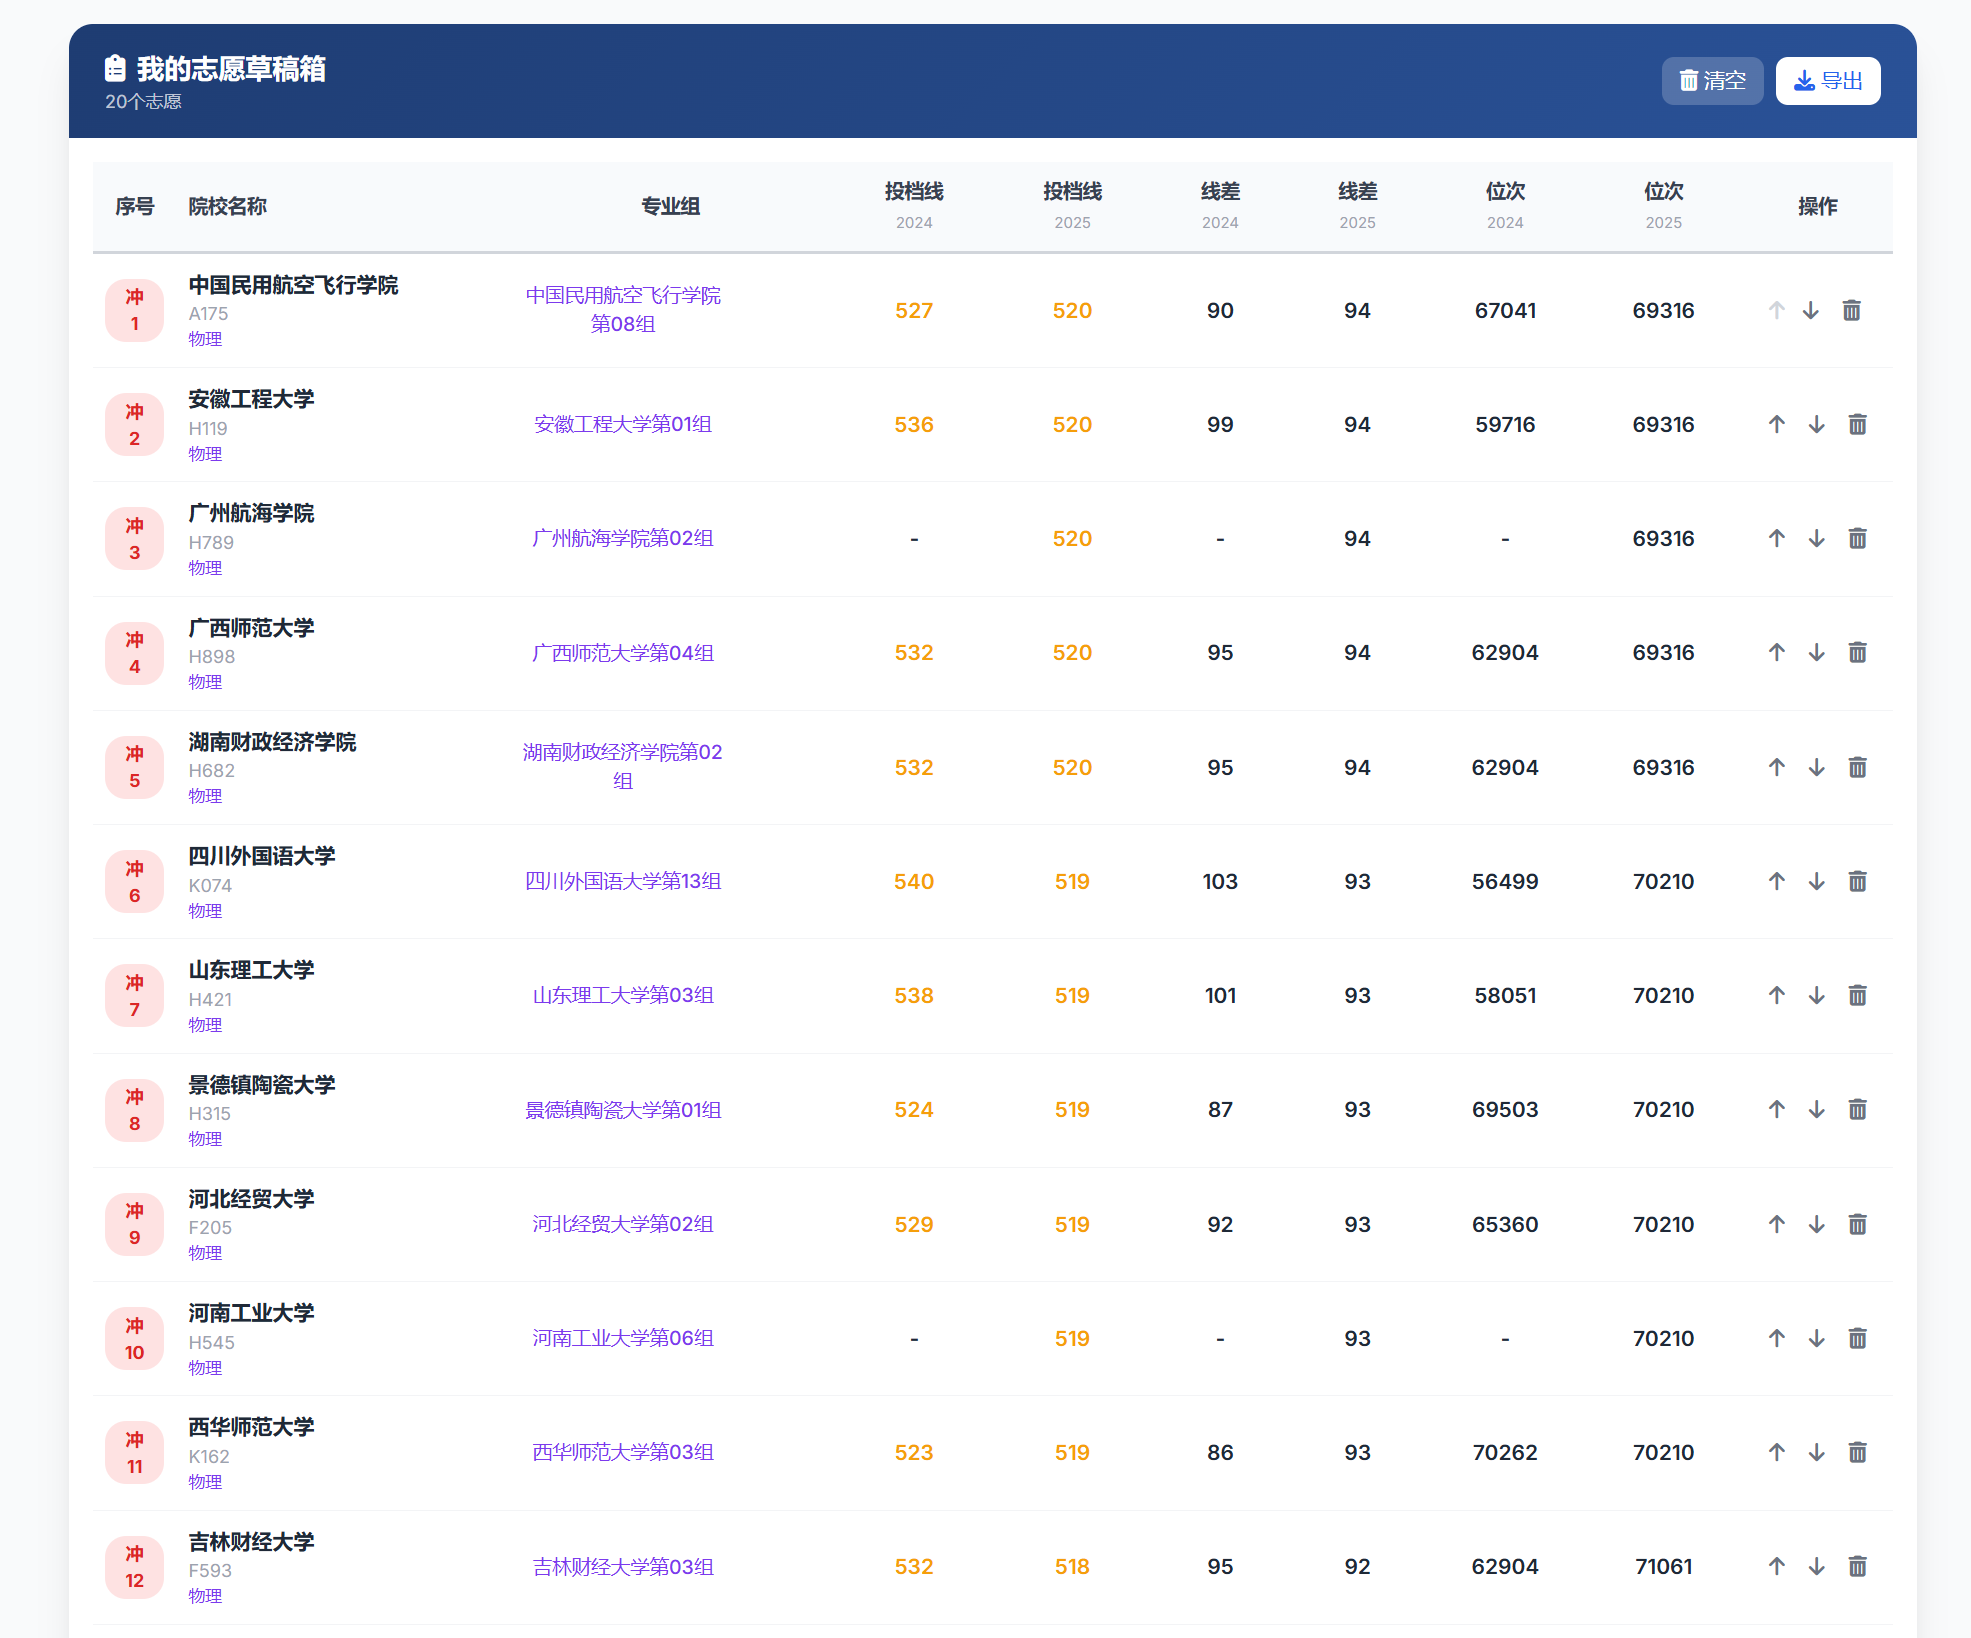Viewport: 1971px width, 1638px height.
Task: Open 吉林财经大学第03组 link
Action: pyautogui.click(x=623, y=1567)
